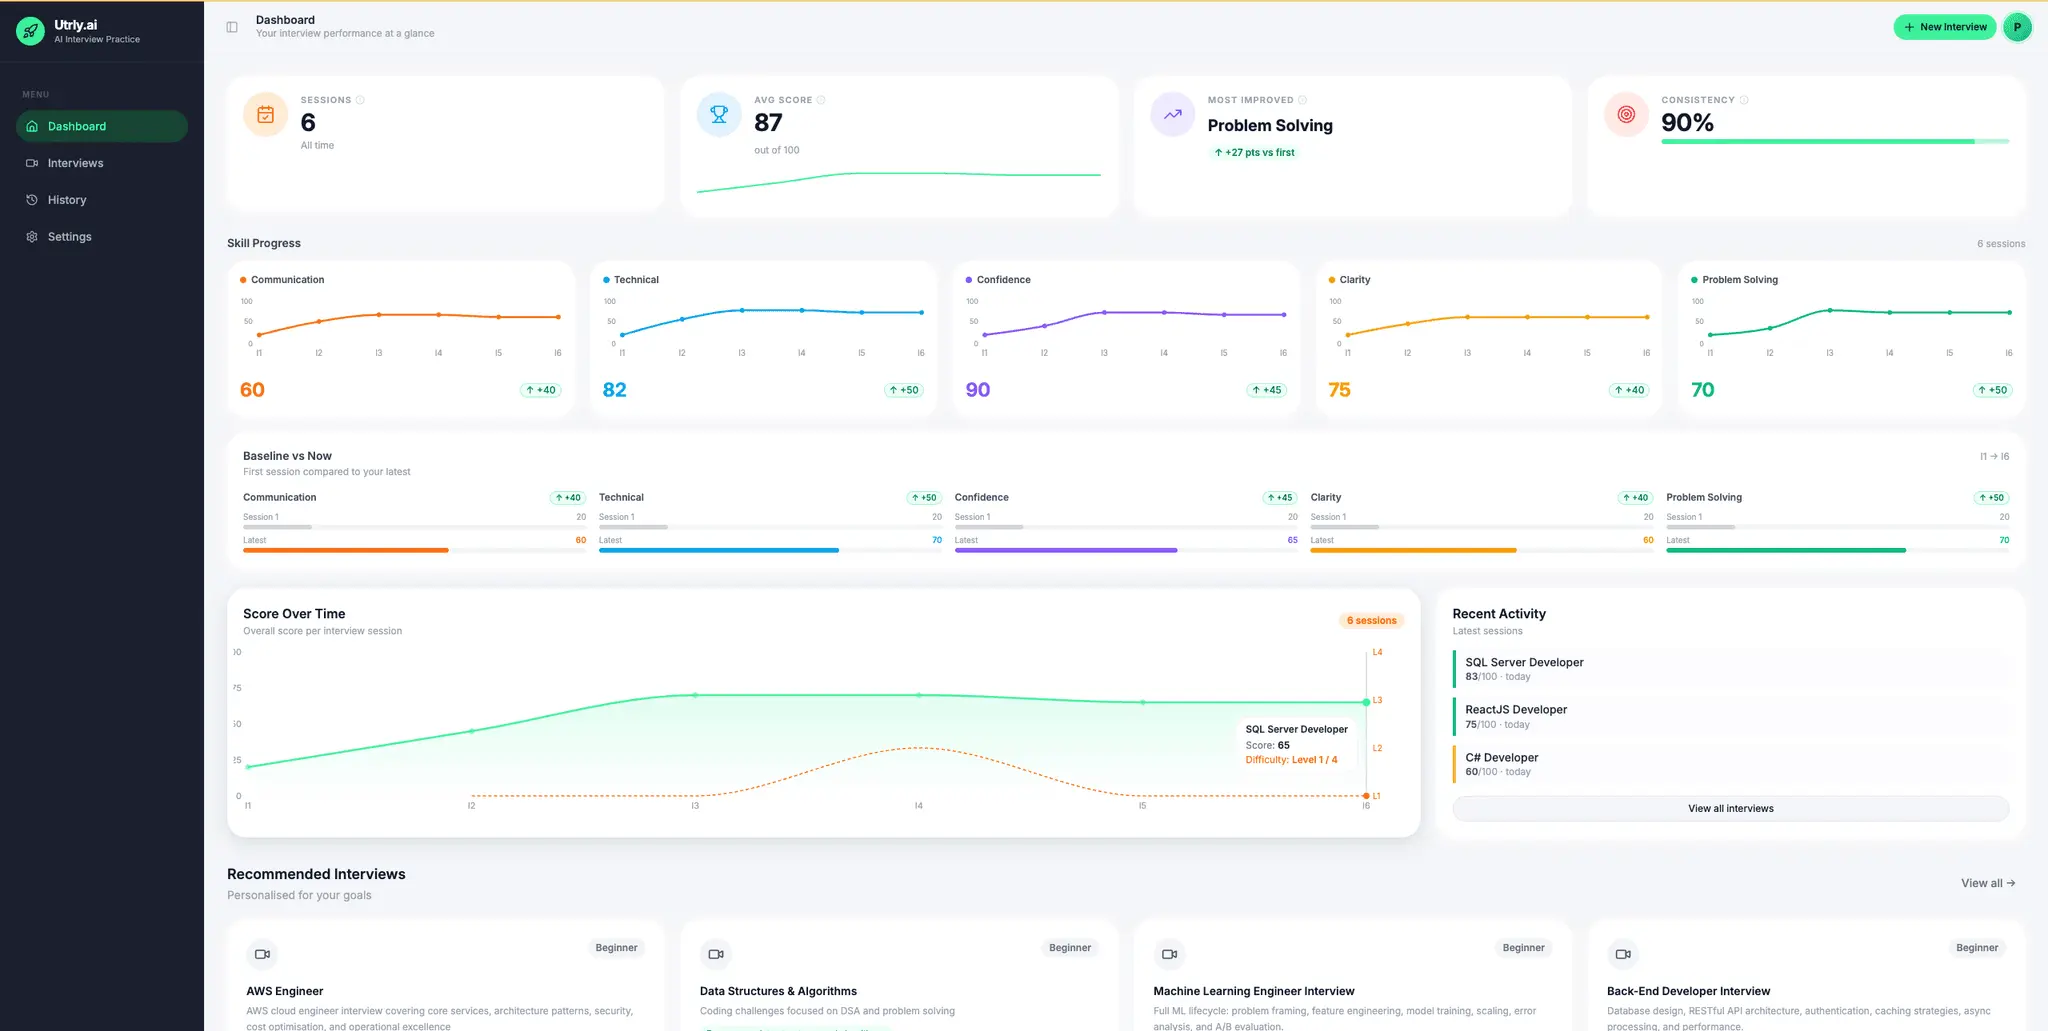Click the Beginner badge on Back-End Developer
Image resolution: width=2048 pixels, height=1031 pixels.
pyautogui.click(x=1977, y=948)
